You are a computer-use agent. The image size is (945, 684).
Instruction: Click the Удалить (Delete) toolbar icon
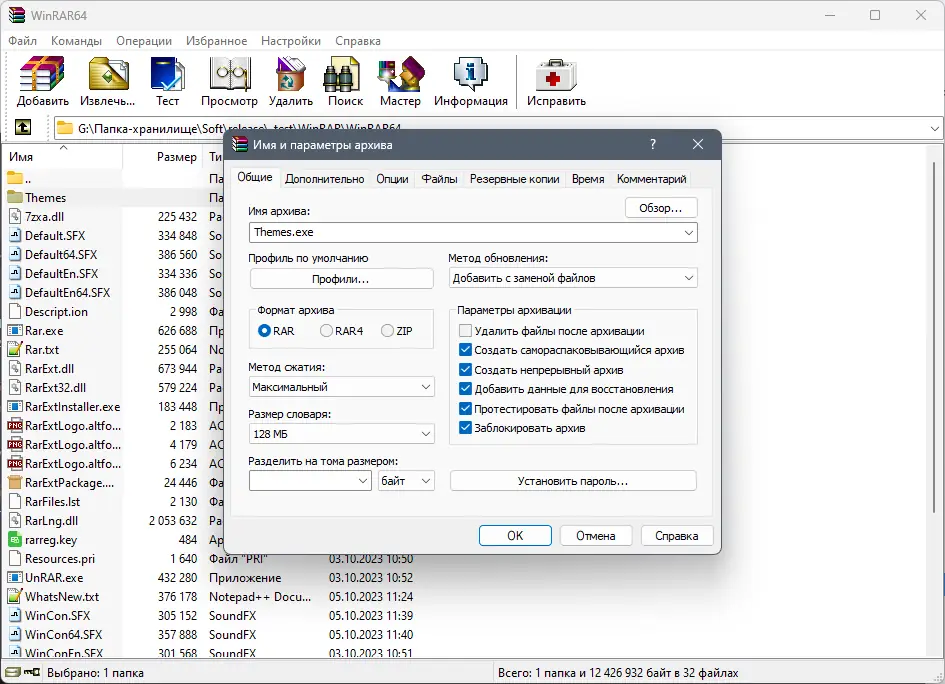[x=290, y=74]
